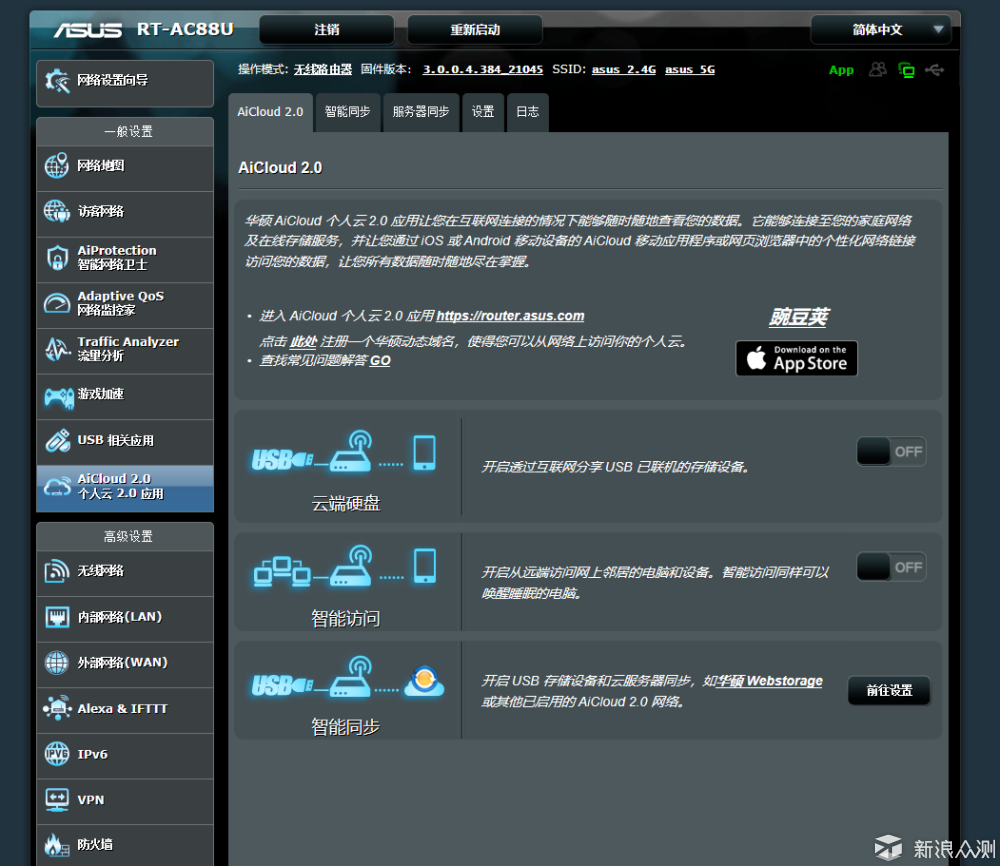Image resolution: width=1000 pixels, height=866 pixels.
Task: Click the USB 相关应用 plug icon
Action: pyautogui.click(x=57, y=440)
